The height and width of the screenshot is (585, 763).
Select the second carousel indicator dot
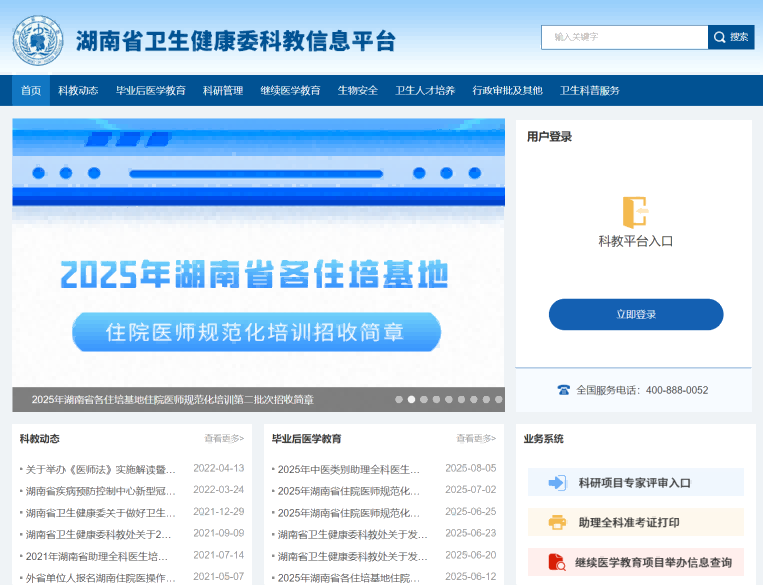point(411,399)
